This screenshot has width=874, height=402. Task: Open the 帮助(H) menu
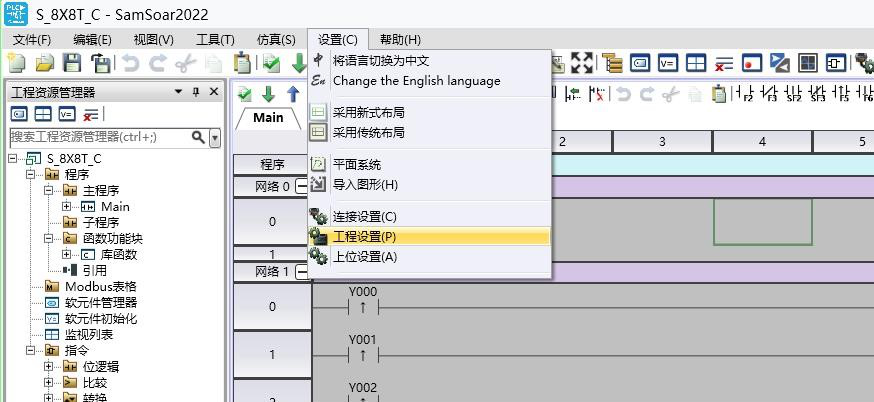(399, 39)
